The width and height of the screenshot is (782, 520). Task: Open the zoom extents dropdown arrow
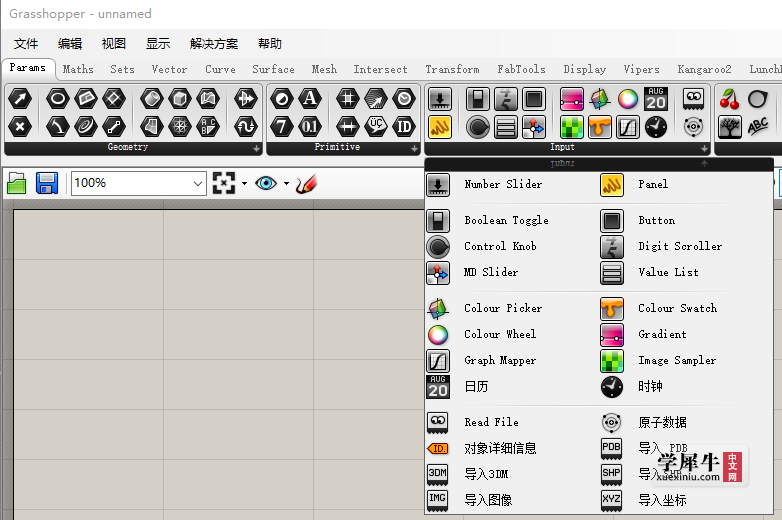[244, 183]
